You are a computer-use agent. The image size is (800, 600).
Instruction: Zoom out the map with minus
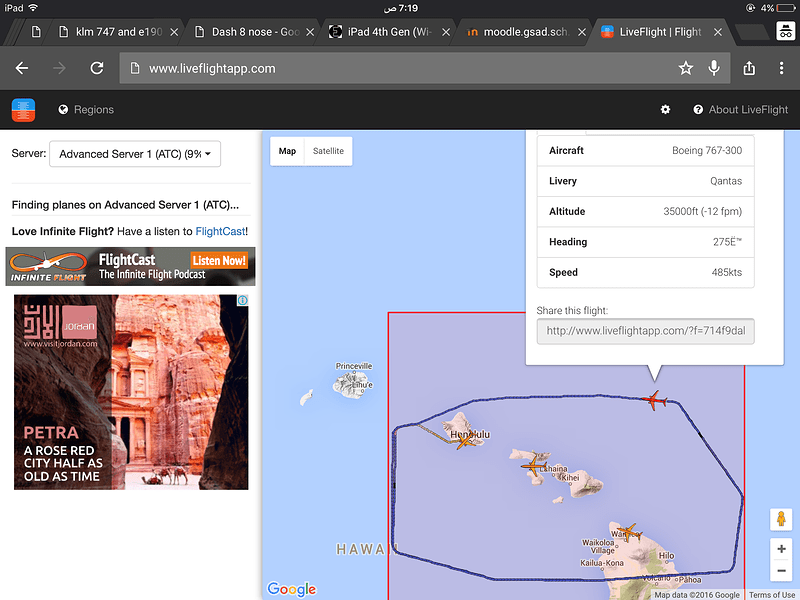point(781,570)
